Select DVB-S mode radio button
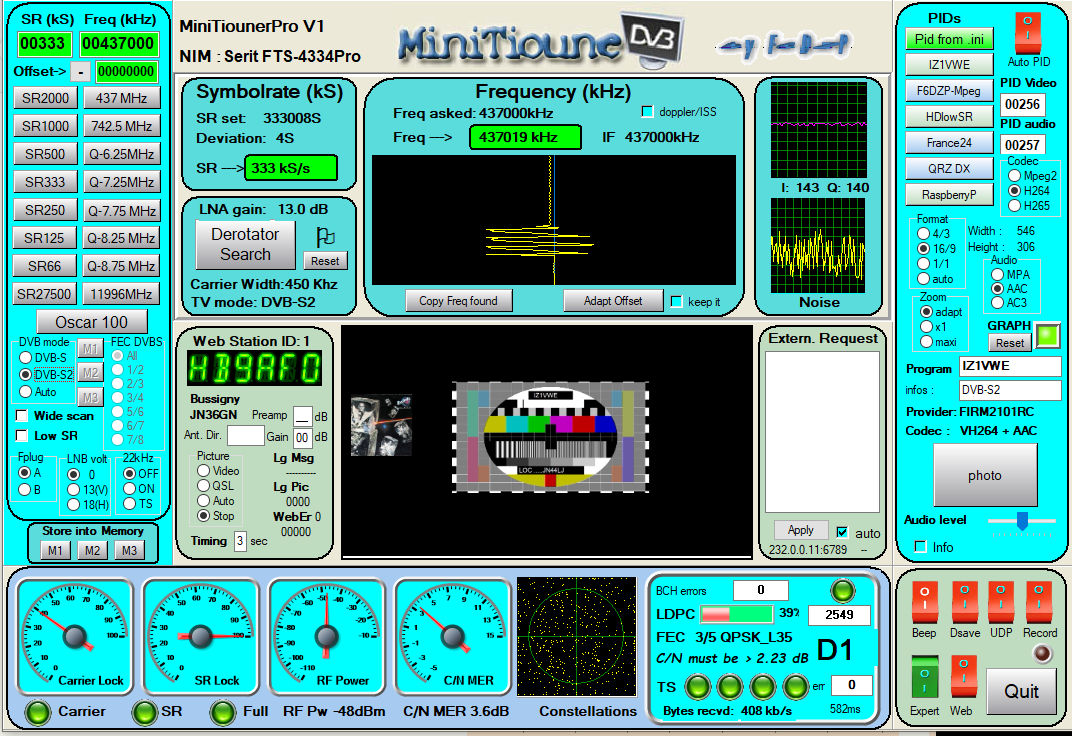Viewport: 1072px width, 736px height. coord(25,357)
